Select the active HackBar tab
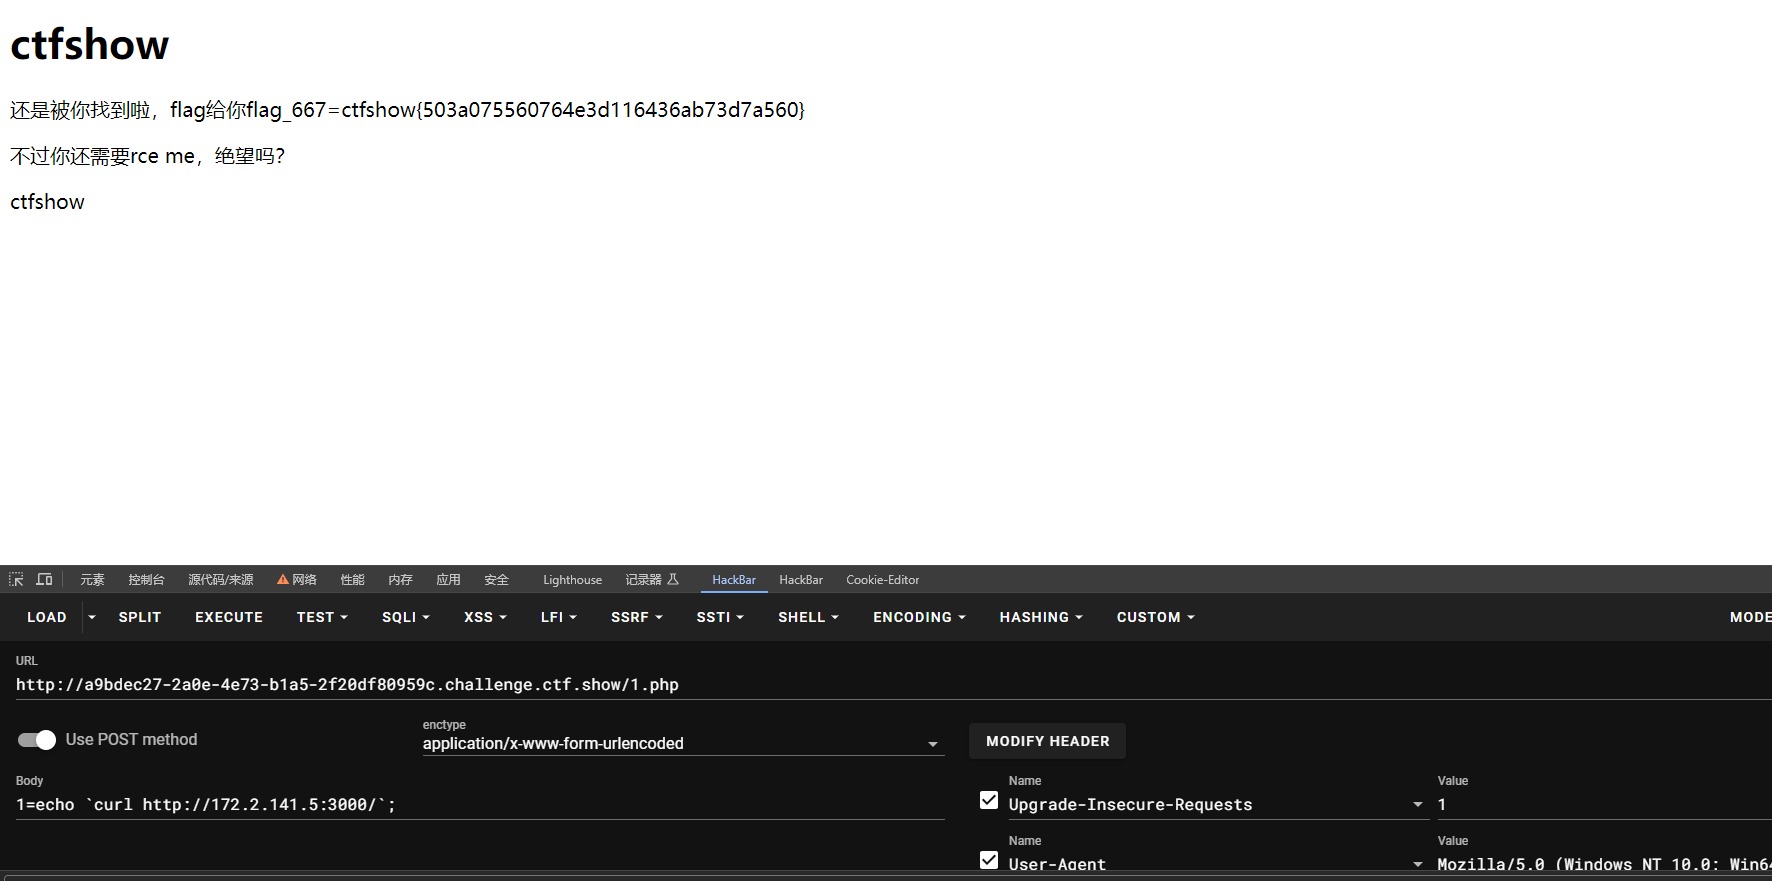This screenshot has width=1772, height=881. [734, 580]
